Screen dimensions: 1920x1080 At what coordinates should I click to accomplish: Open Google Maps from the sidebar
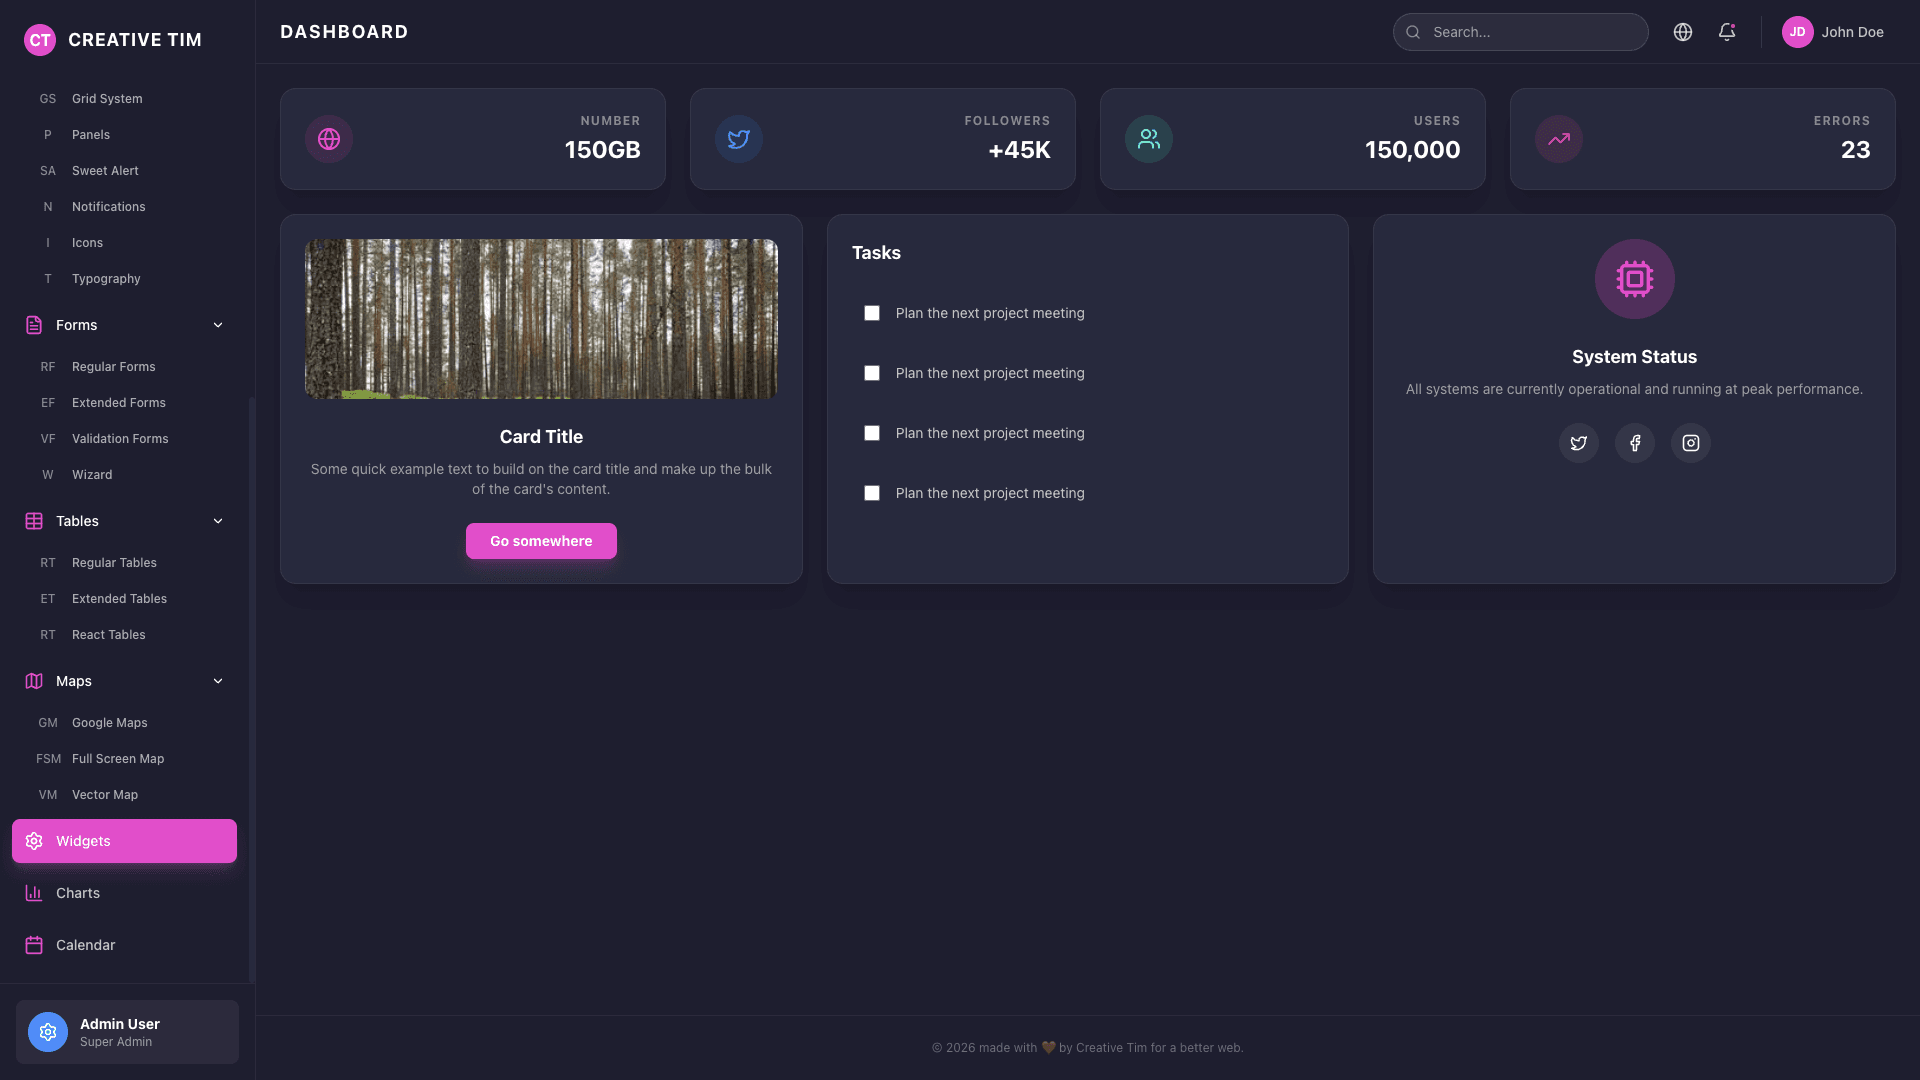pos(110,722)
